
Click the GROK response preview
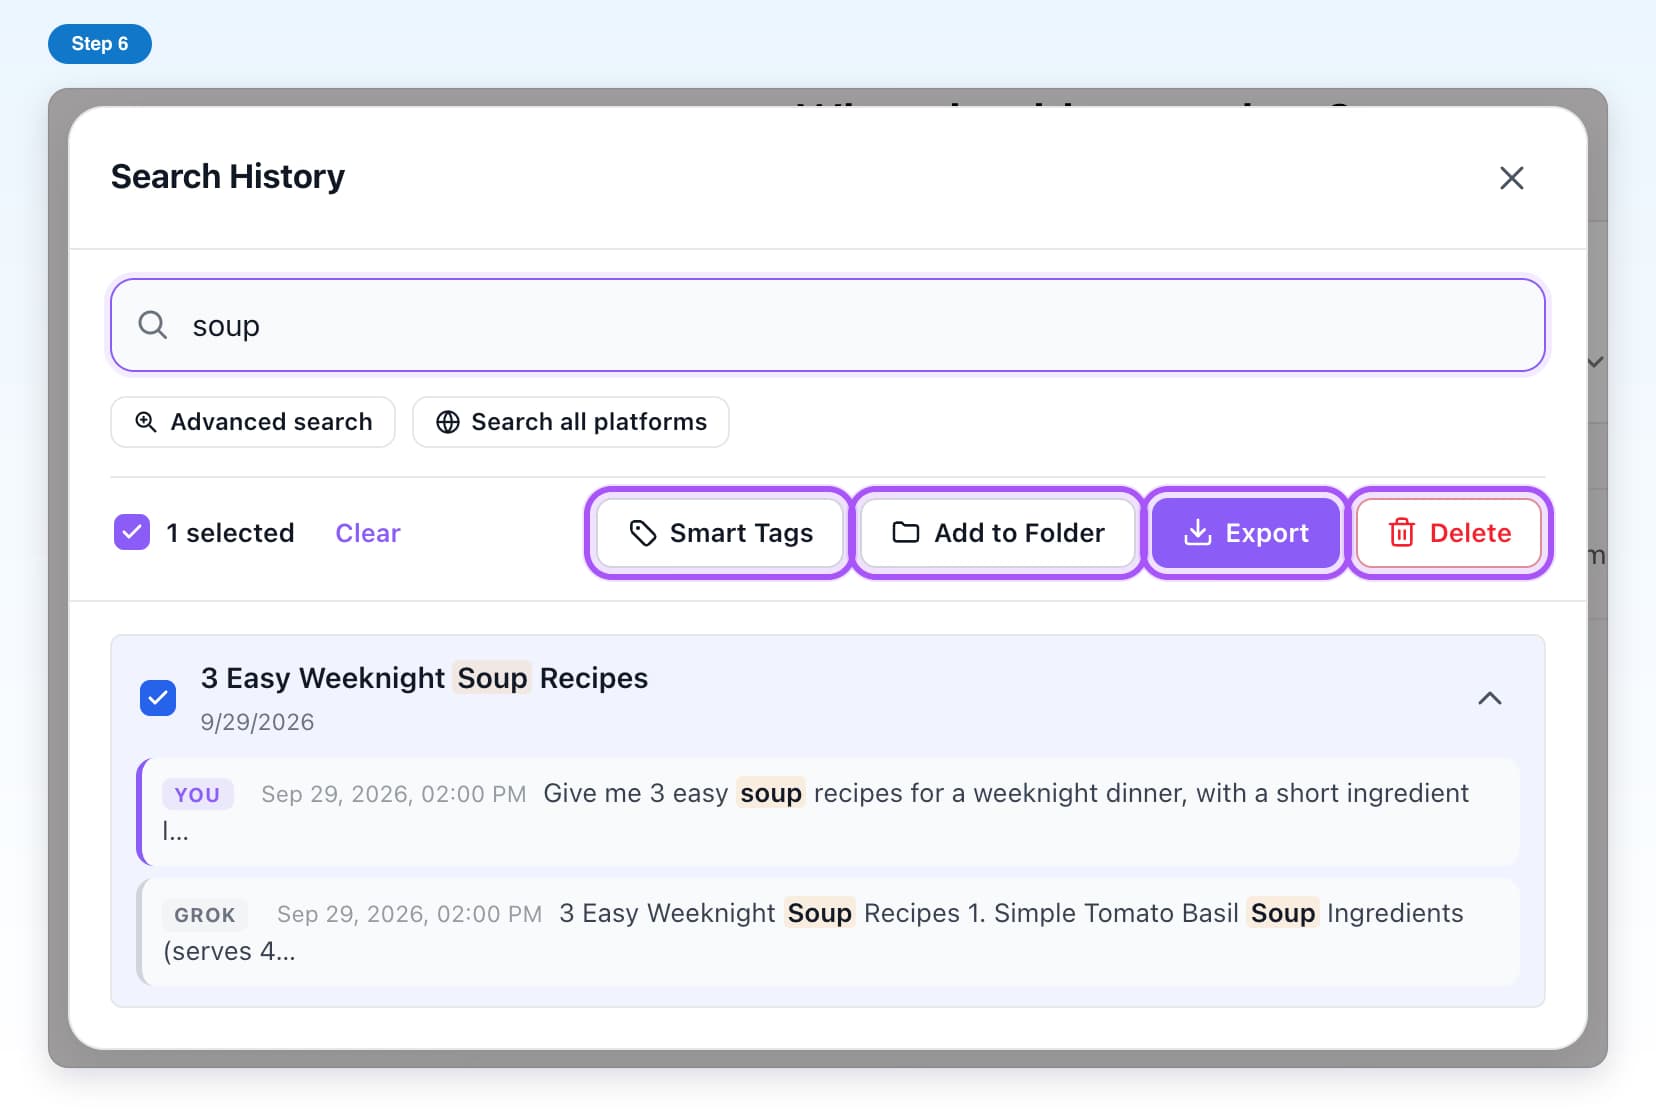[828, 932]
